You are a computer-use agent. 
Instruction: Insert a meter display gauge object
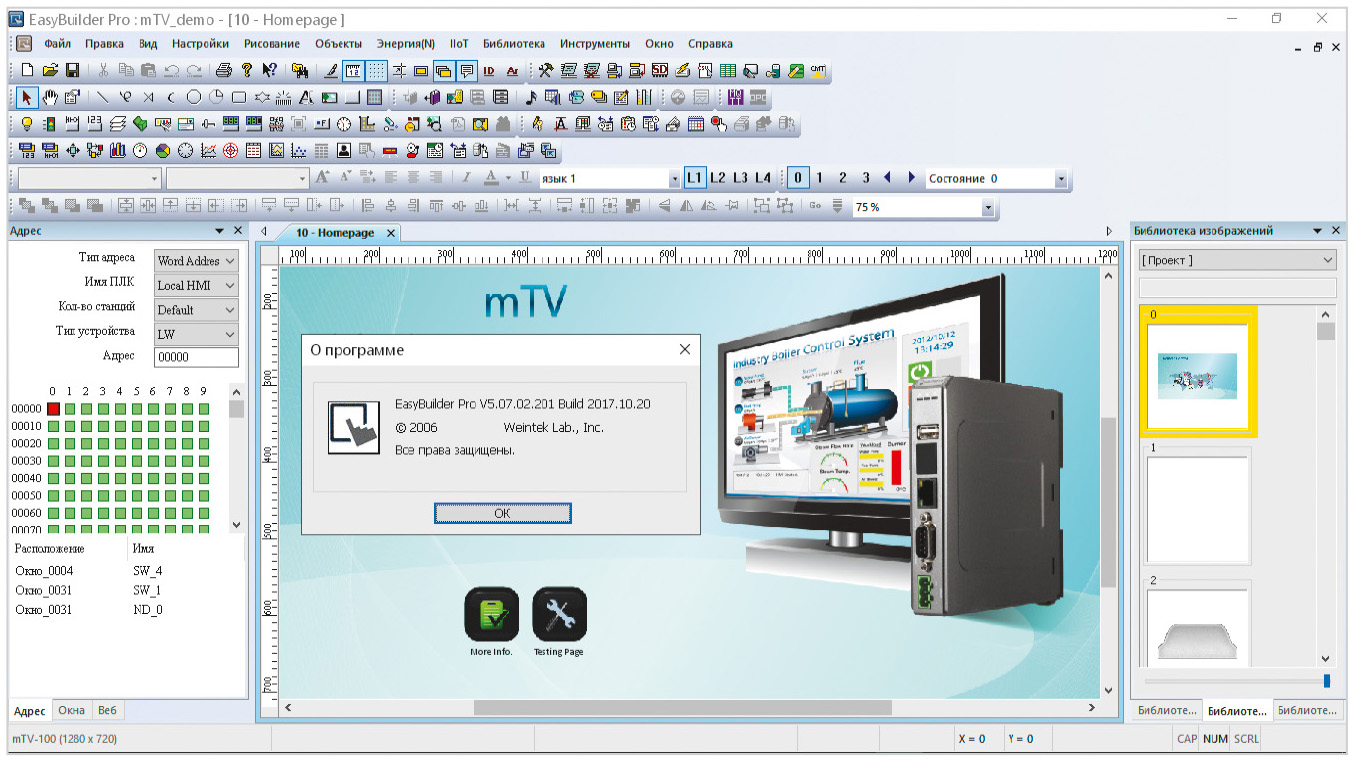pyautogui.click(x=140, y=151)
